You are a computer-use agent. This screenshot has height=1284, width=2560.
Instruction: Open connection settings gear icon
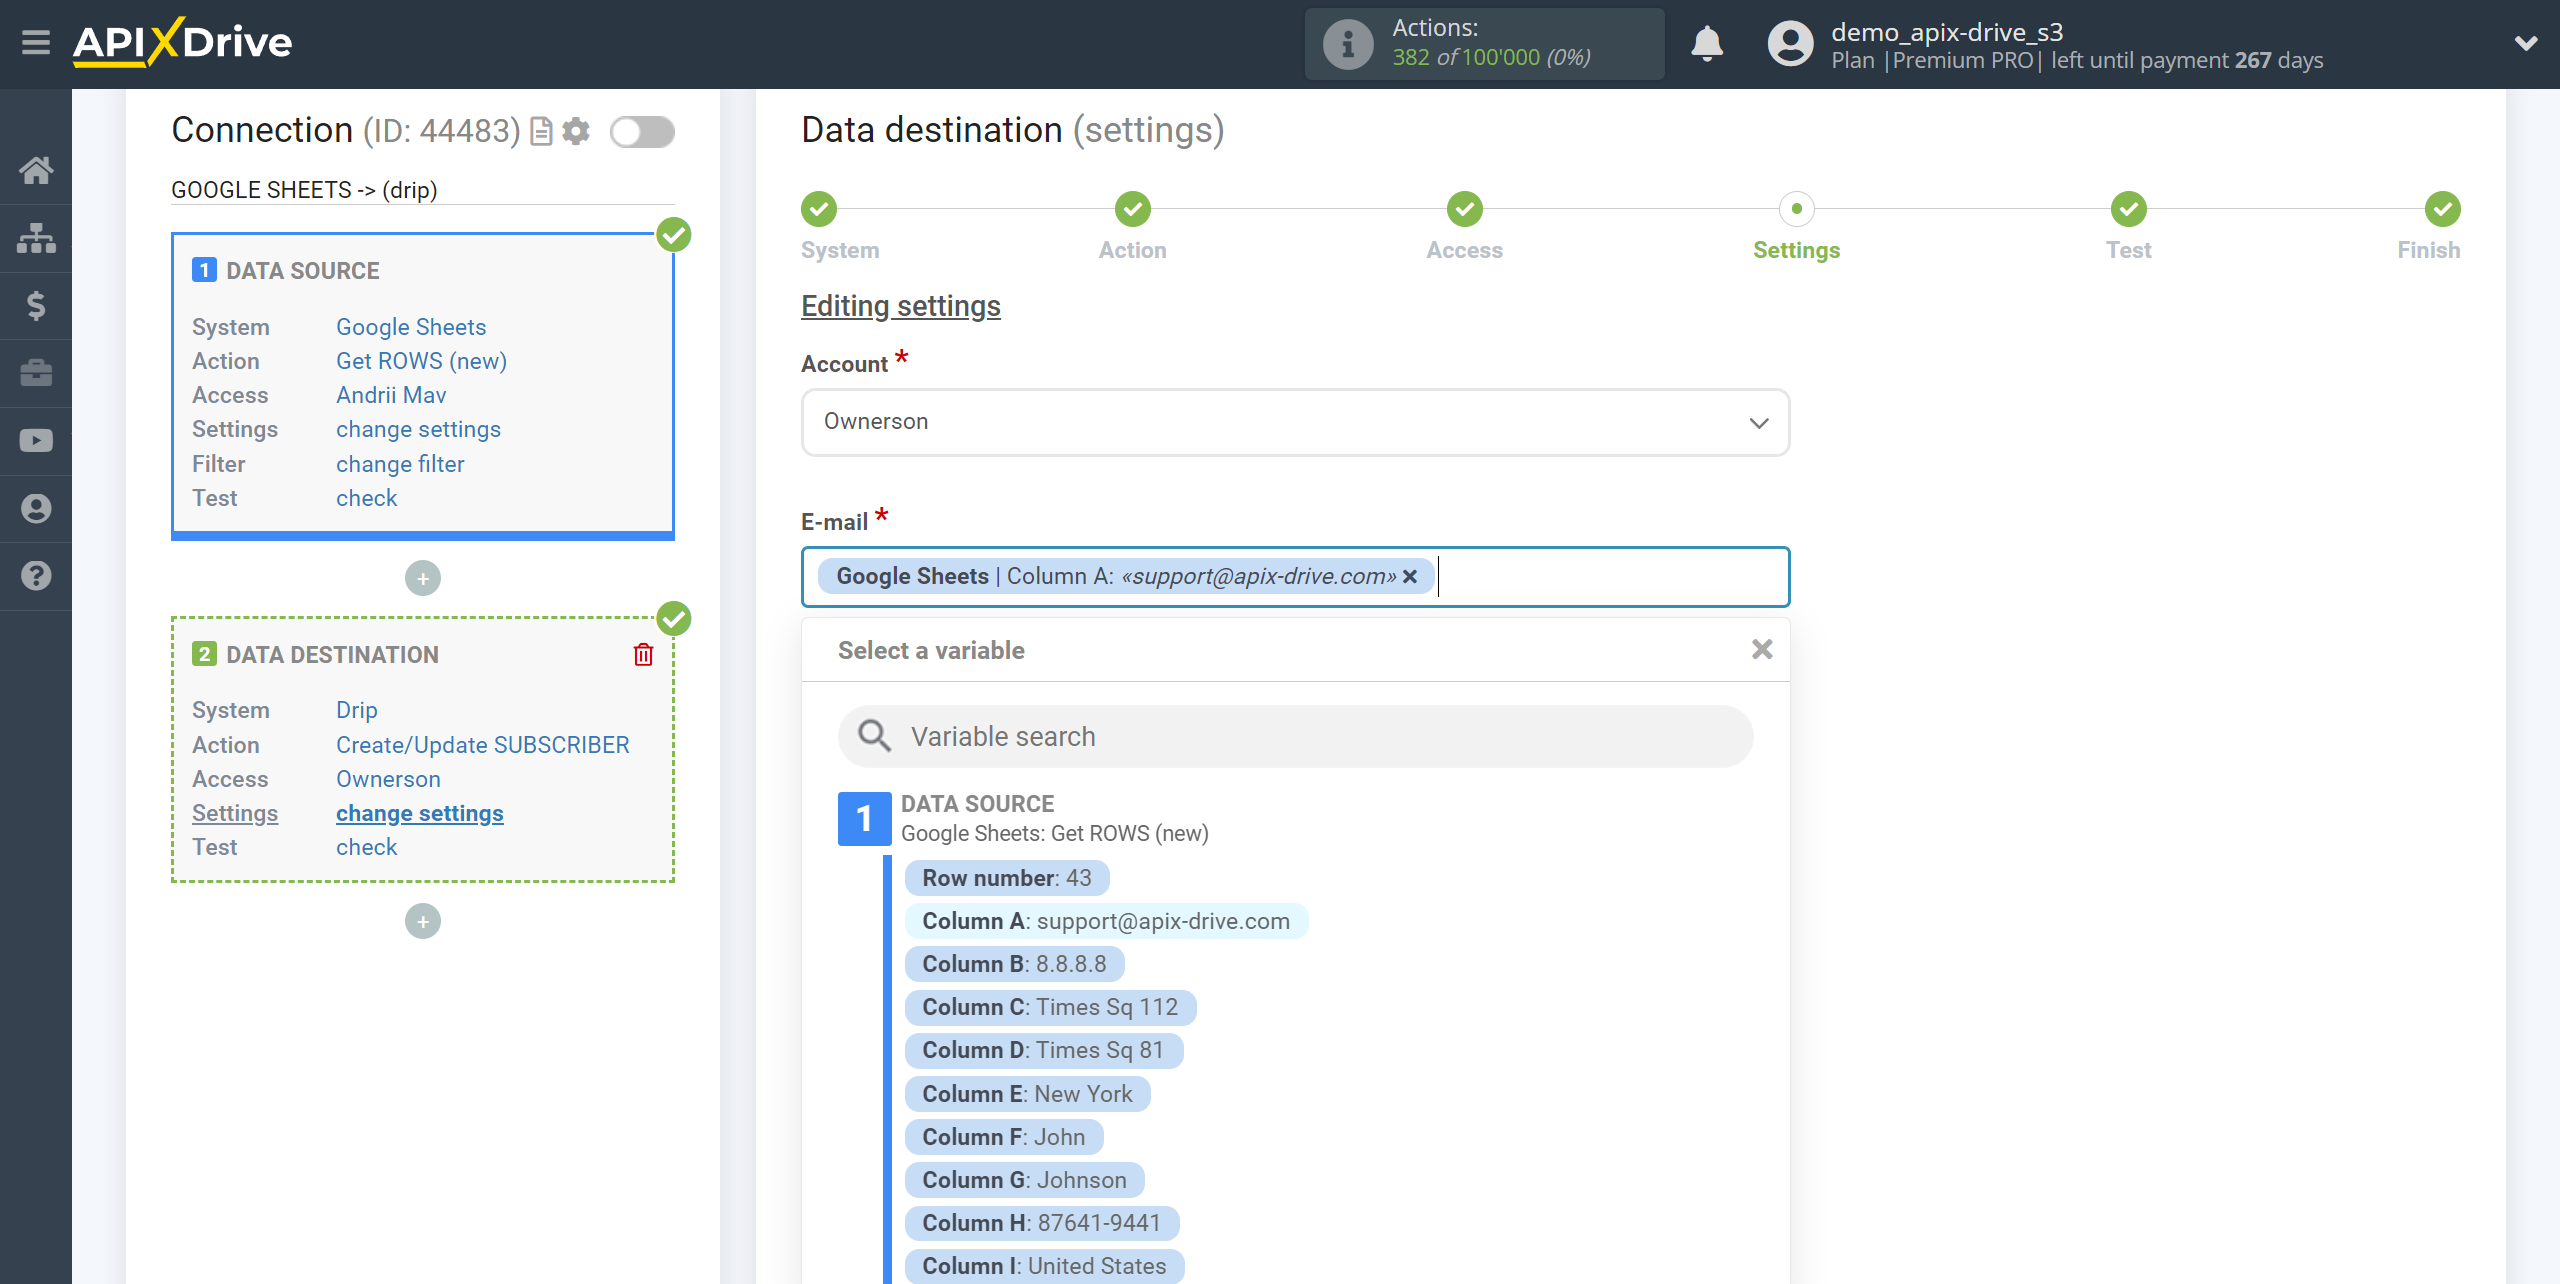click(576, 131)
